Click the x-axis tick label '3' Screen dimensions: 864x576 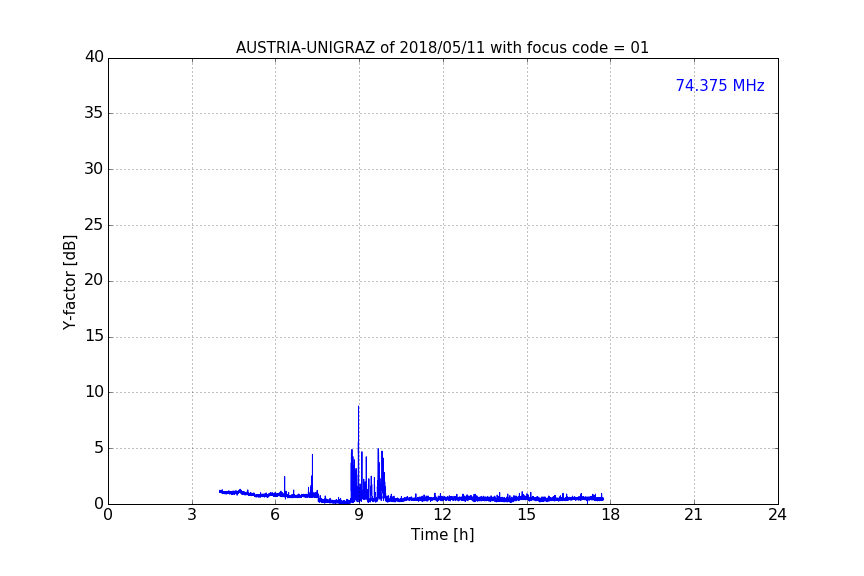point(192,515)
